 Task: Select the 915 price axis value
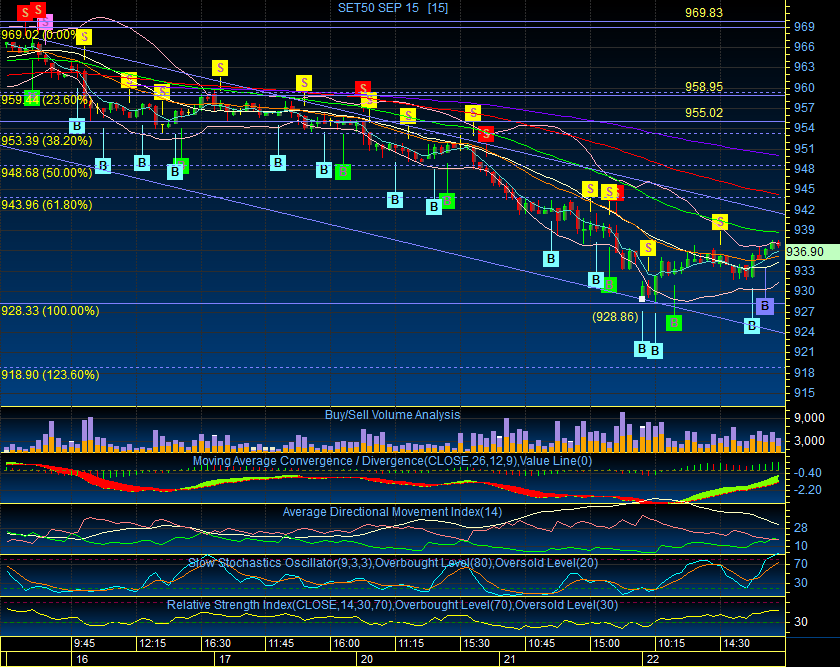(x=804, y=393)
